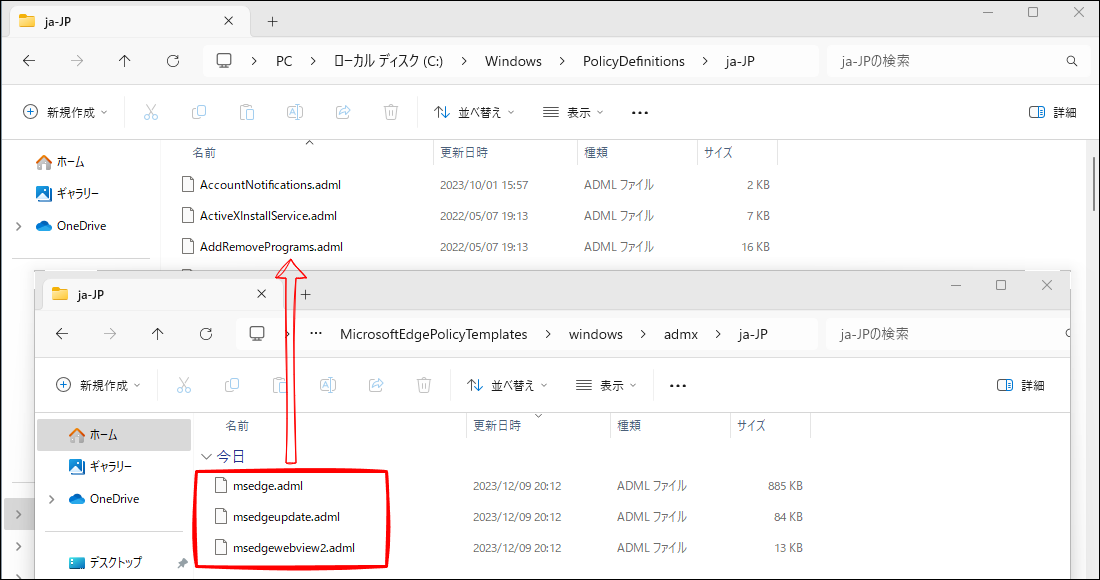Open a new tab in the front window
Viewport: 1100px width, 580px height.
pos(306,295)
